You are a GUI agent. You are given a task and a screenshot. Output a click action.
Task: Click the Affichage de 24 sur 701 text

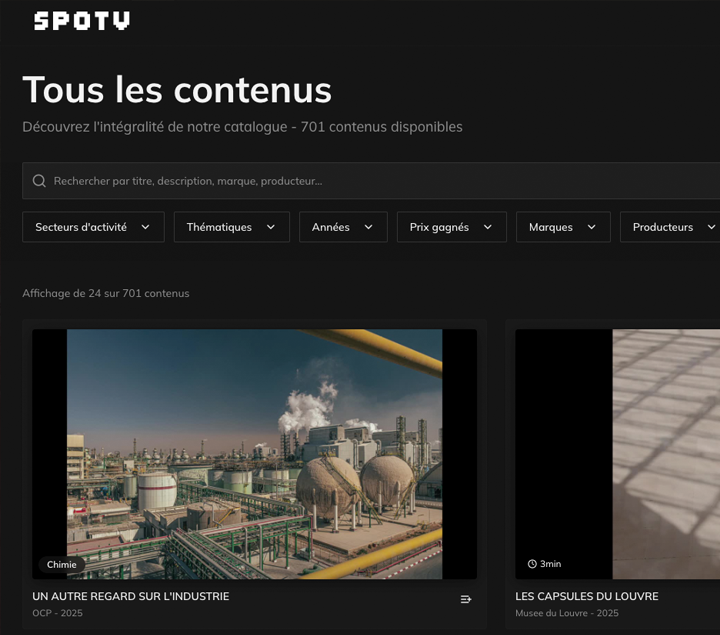[106, 293]
